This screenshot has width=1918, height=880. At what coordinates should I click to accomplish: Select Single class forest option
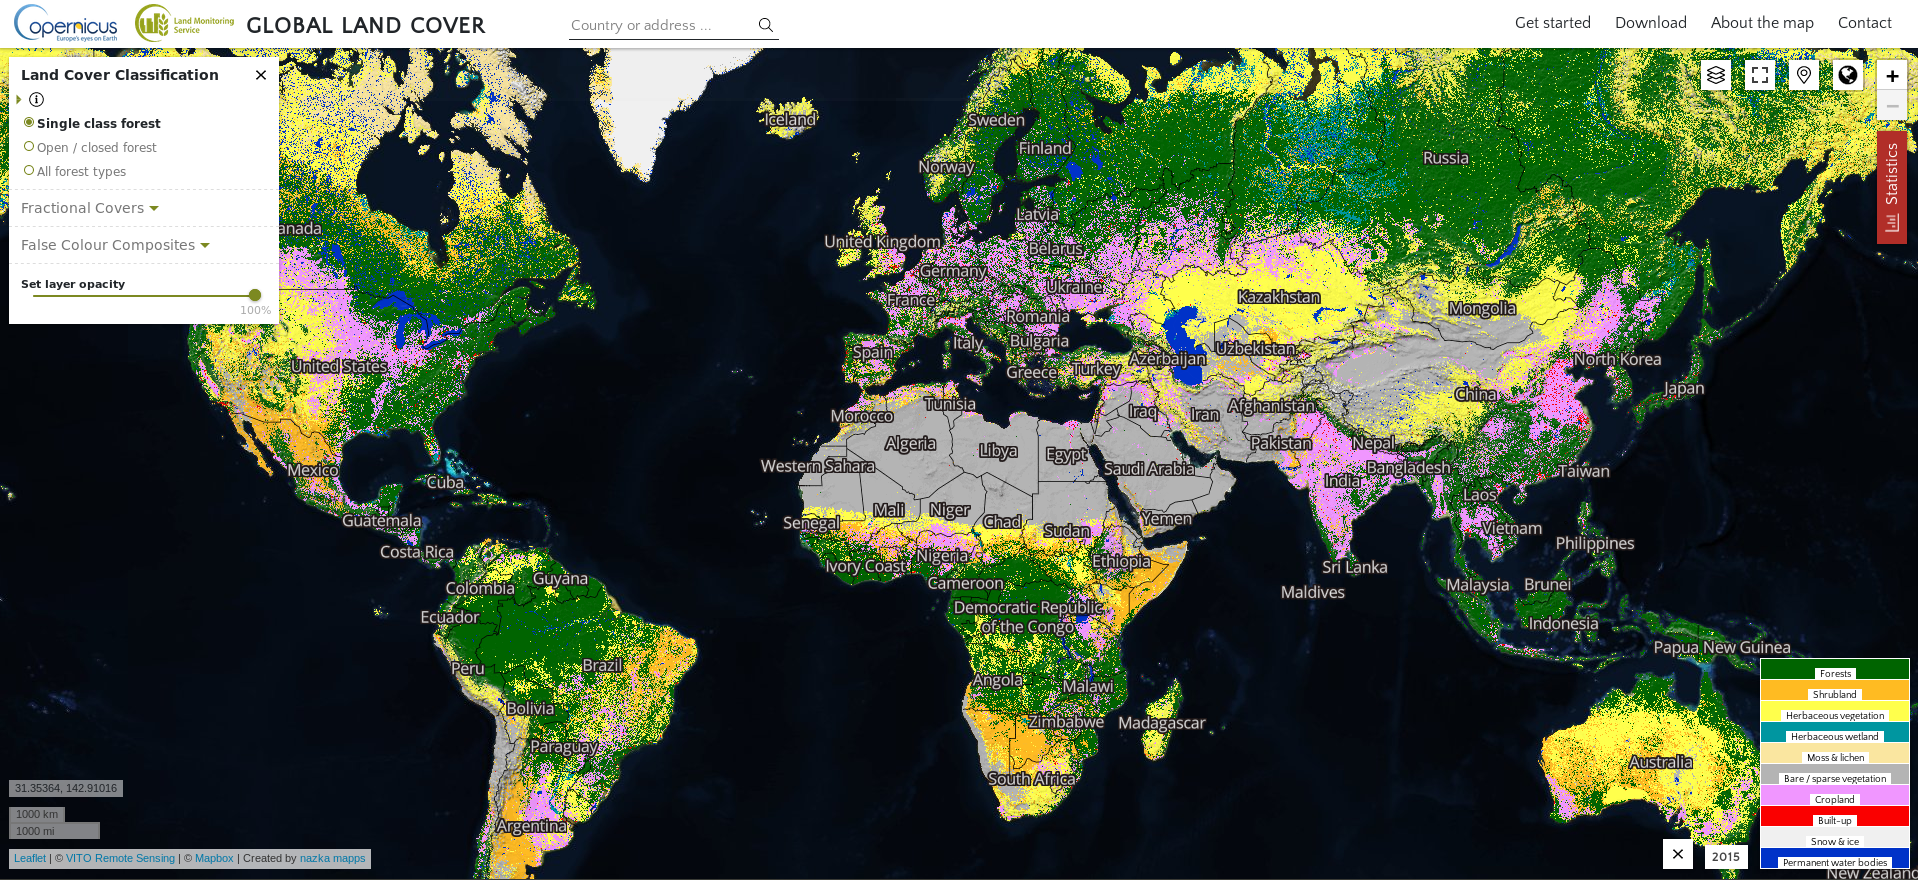[x=29, y=123]
